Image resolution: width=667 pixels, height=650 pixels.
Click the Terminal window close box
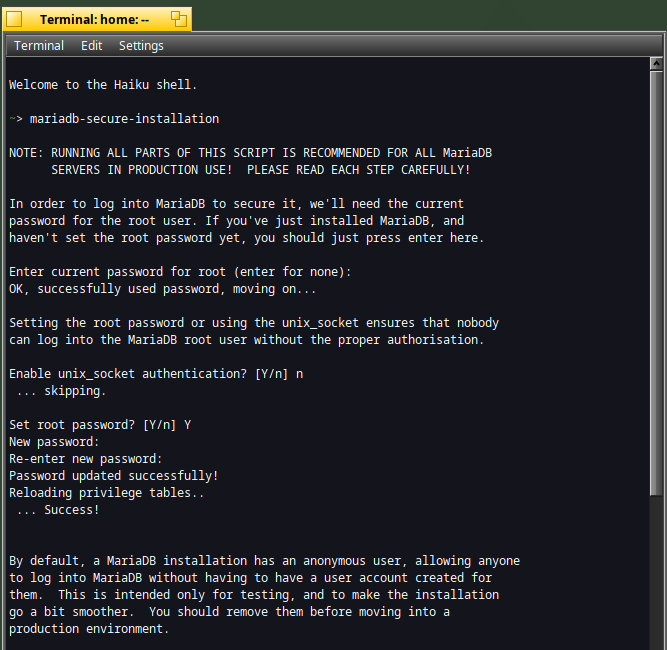pos(14,19)
